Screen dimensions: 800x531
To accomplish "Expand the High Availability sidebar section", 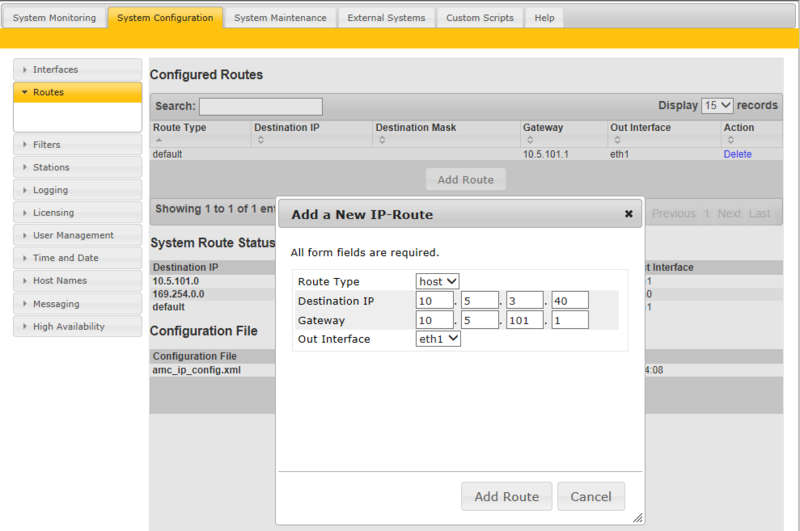I will click(x=77, y=326).
